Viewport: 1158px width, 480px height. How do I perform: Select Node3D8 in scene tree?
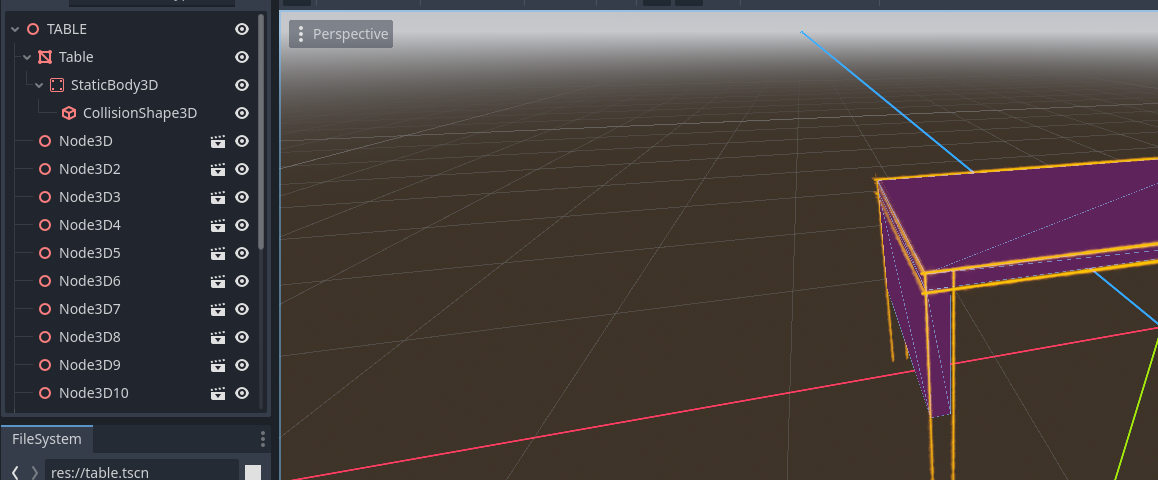pyautogui.click(x=89, y=337)
